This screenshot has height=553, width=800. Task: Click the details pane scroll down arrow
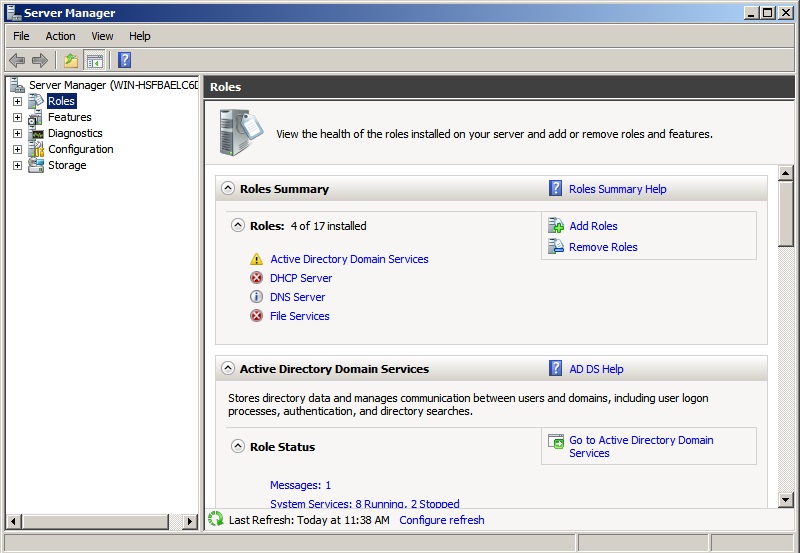click(x=786, y=499)
